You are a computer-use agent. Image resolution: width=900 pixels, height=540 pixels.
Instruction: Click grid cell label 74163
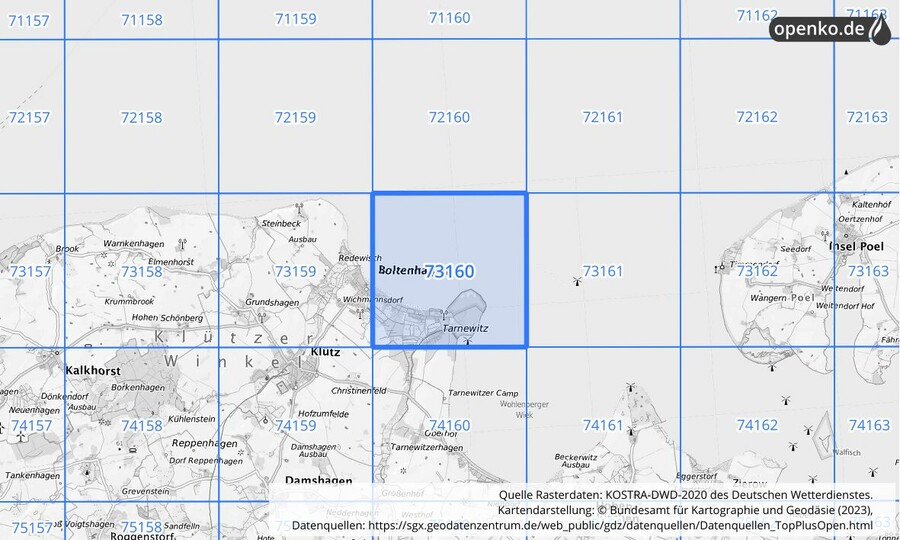pyautogui.click(x=869, y=425)
